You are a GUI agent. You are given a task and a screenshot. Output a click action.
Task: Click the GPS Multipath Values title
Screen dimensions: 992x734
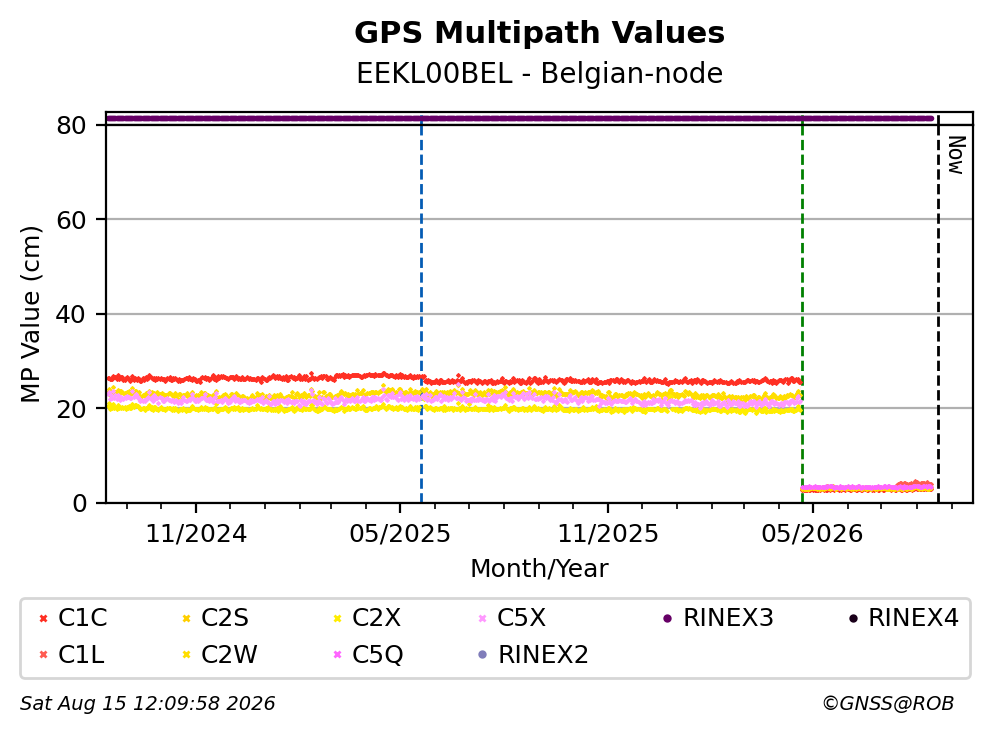[x=539, y=33]
